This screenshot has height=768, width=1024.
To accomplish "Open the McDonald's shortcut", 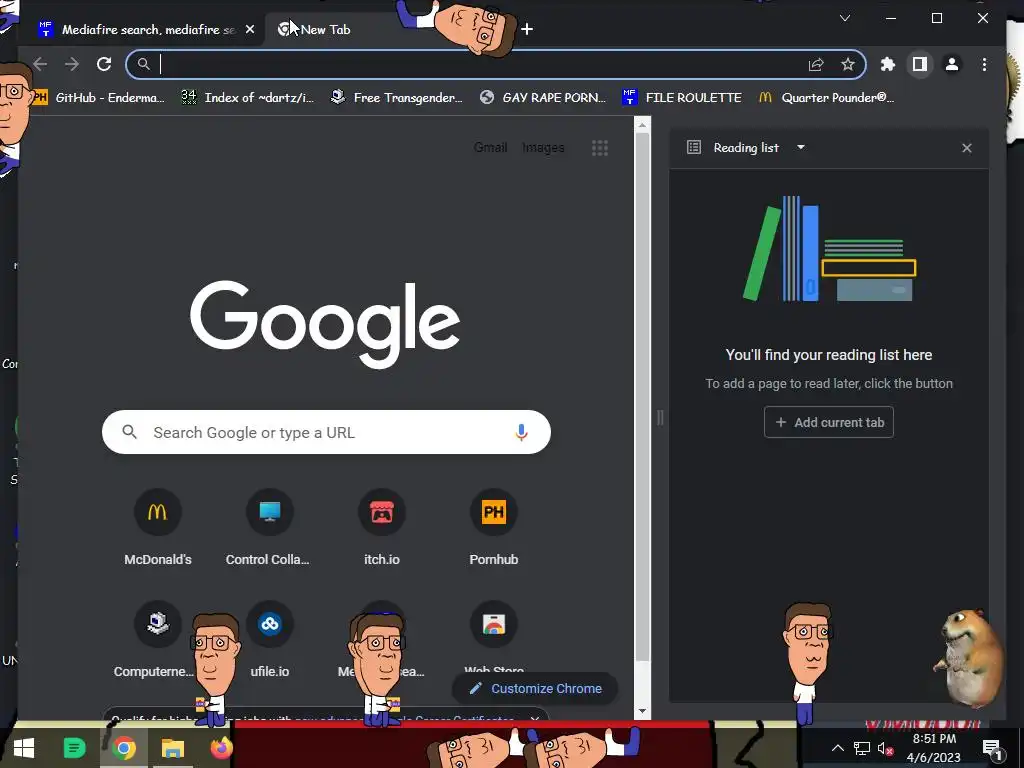I will [157, 529].
